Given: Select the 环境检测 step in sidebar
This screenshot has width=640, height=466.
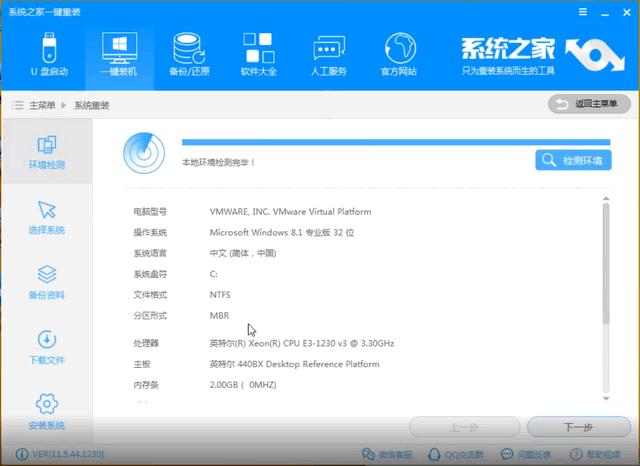Looking at the screenshot, I should pyautogui.click(x=47, y=152).
